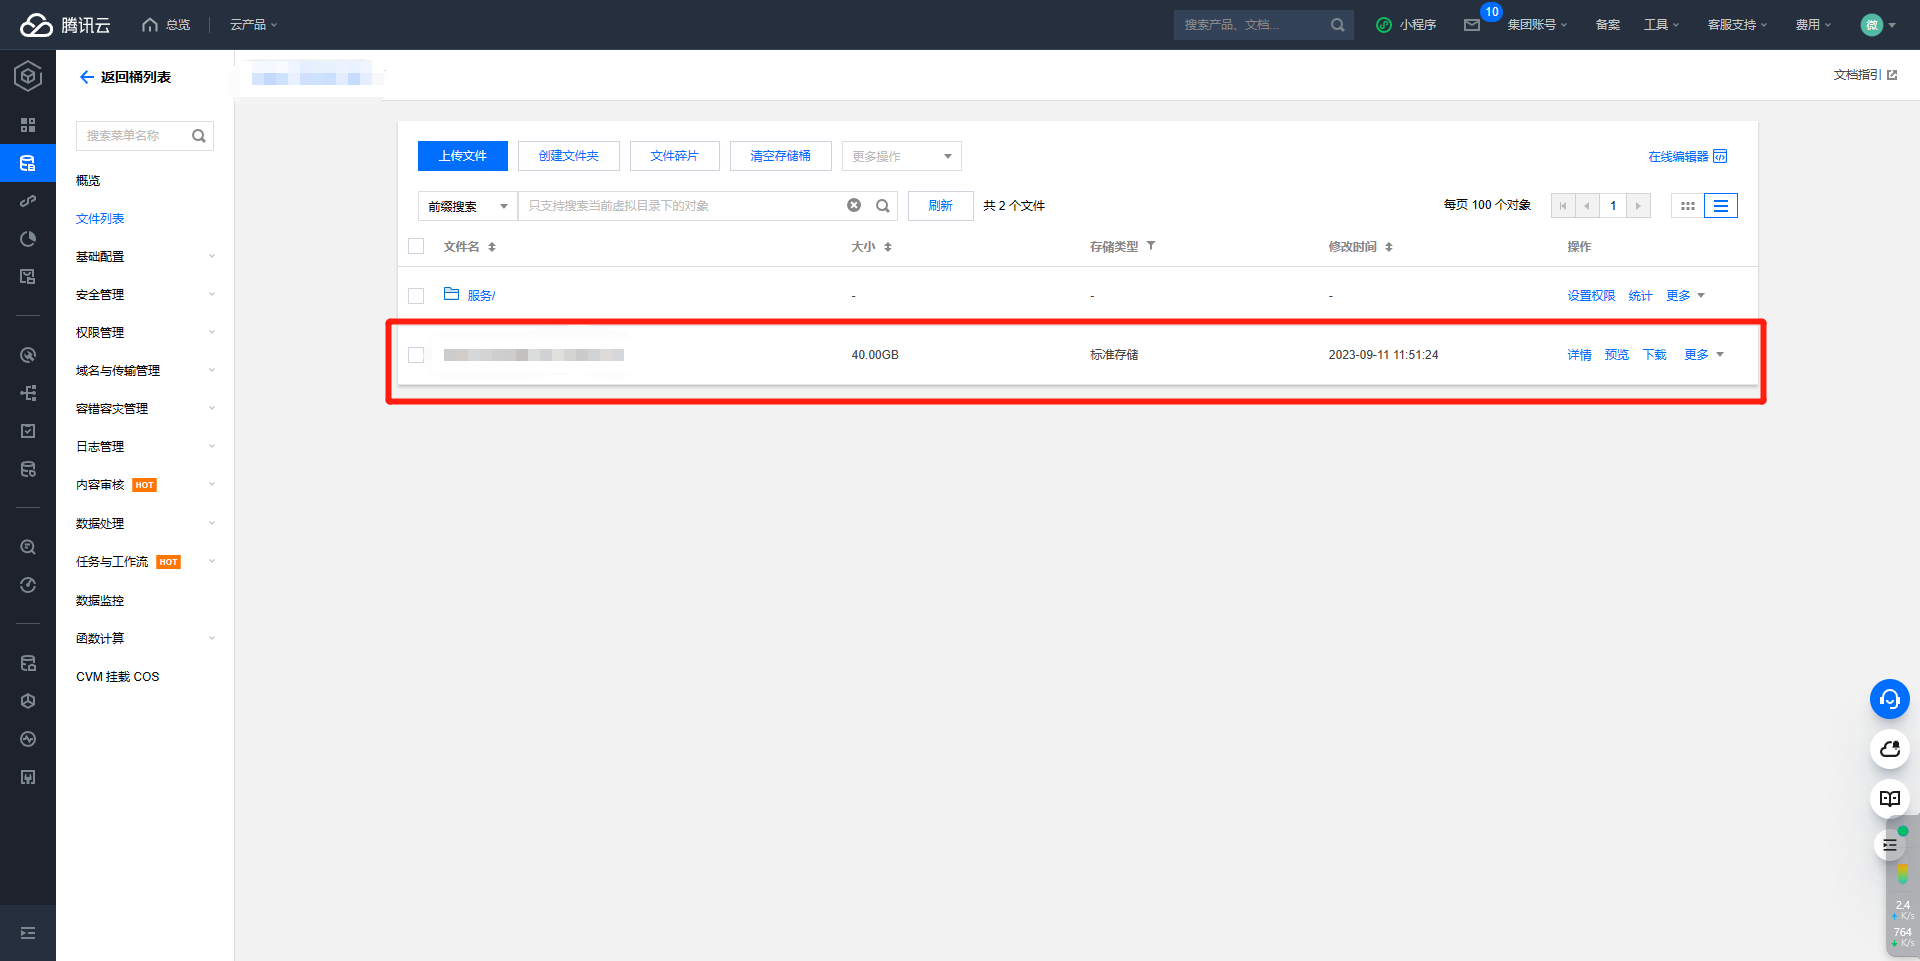Open the 云产品 top menu
The height and width of the screenshot is (961, 1920).
pos(253,25)
